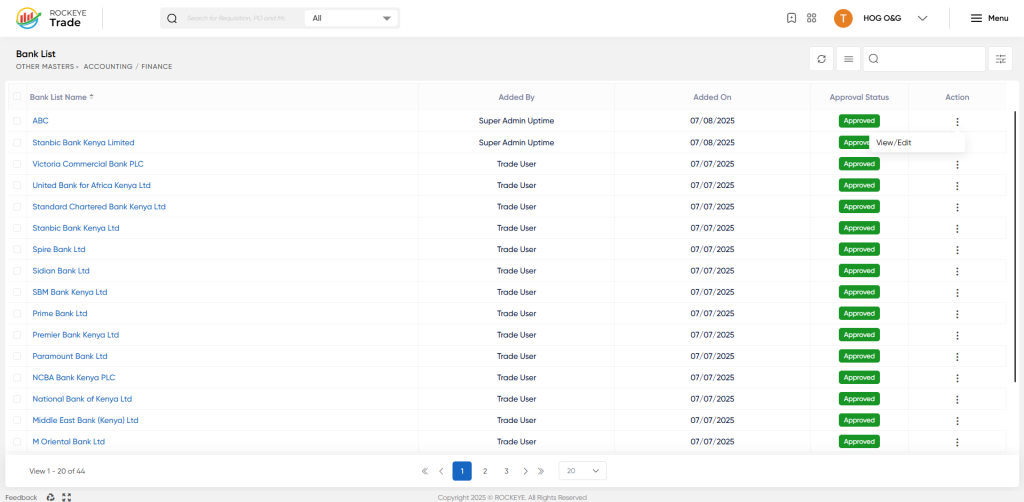Open action menu for Spire Bank Ltd

957,250
